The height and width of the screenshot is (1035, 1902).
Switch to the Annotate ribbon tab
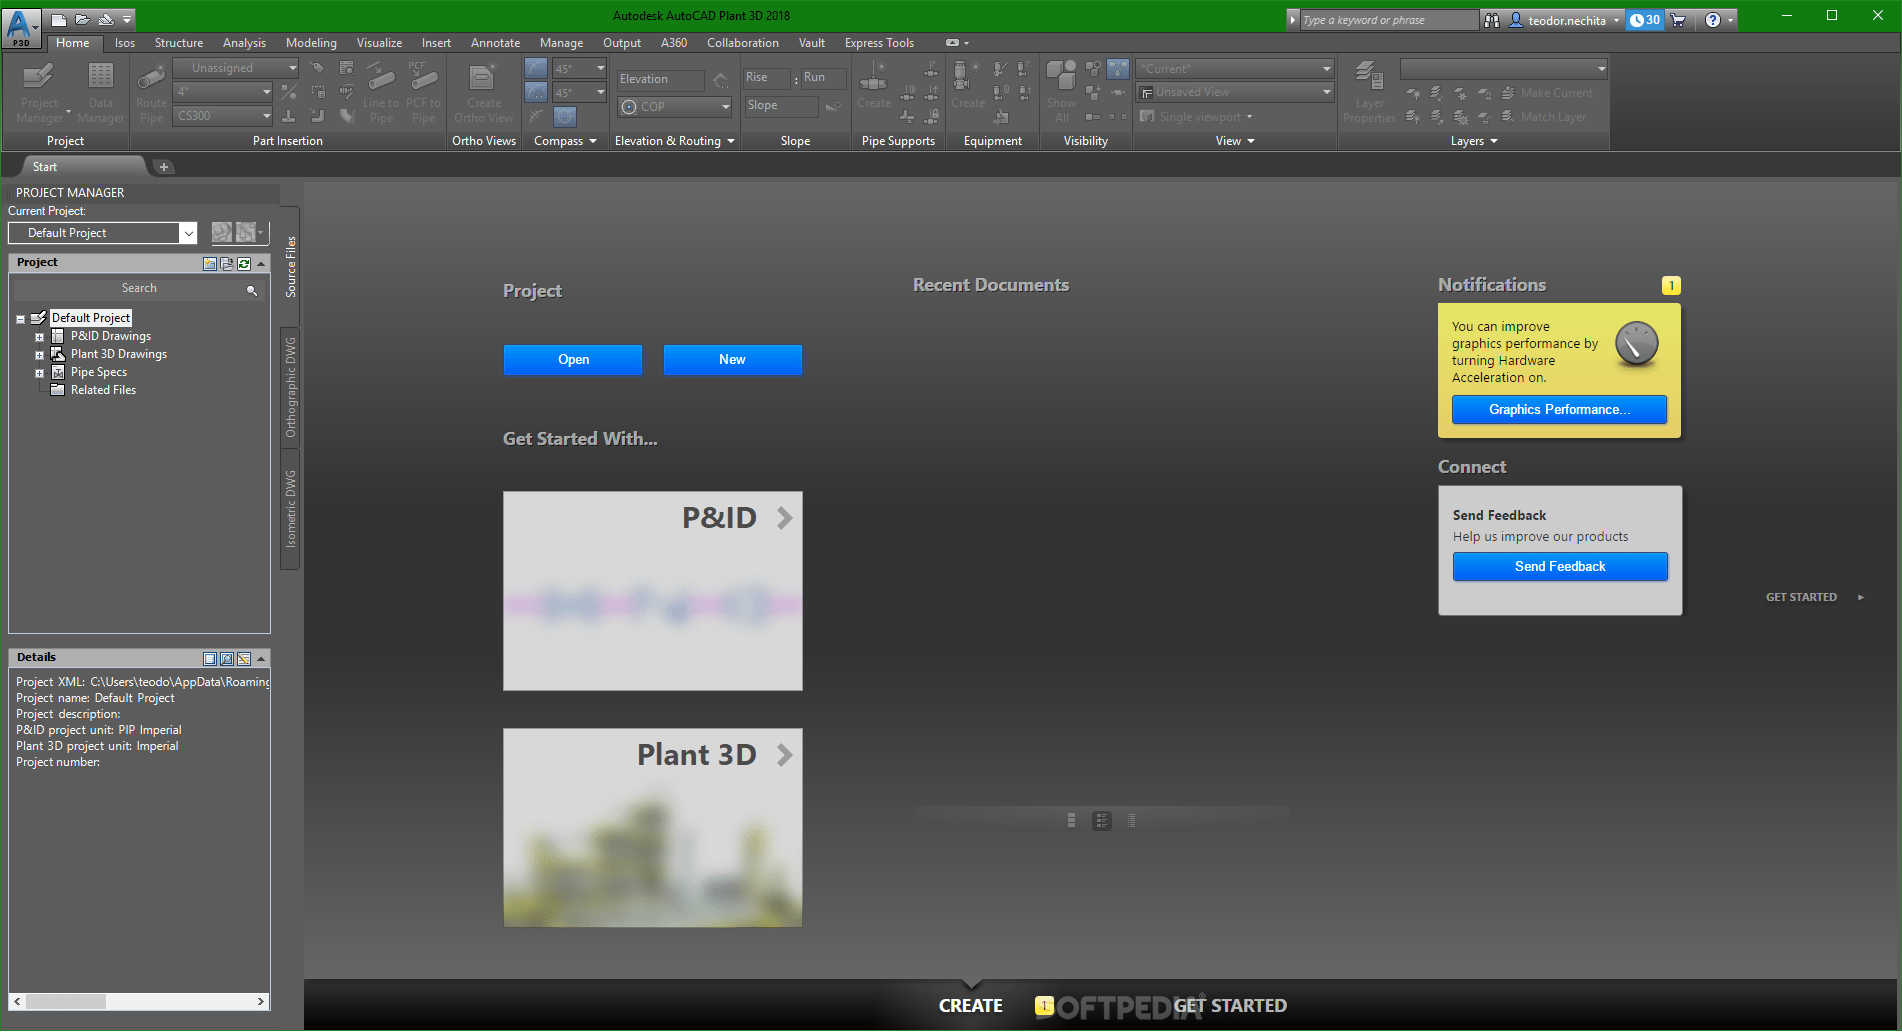click(x=495, y=43)
